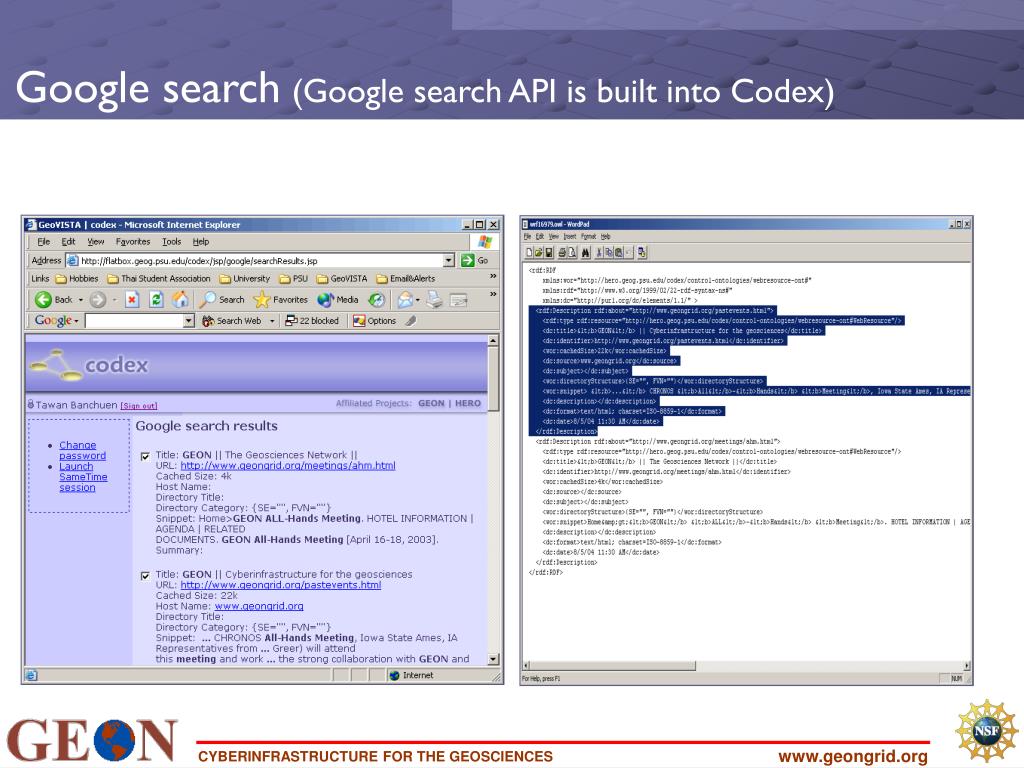Screen dimensions: 1024x768
Task: Click Print icon in WordPad toolbar
Action: click(562, 252)
